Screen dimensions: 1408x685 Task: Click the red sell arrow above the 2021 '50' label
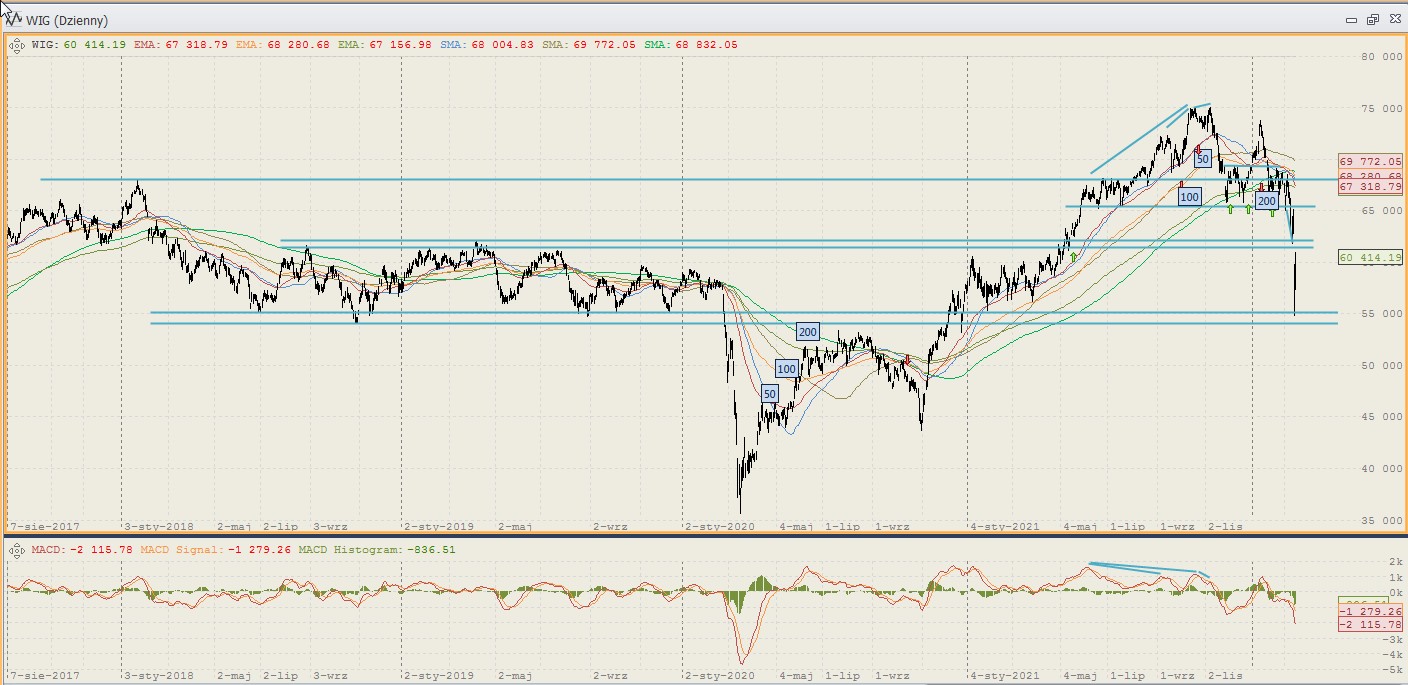(1197, 149)
